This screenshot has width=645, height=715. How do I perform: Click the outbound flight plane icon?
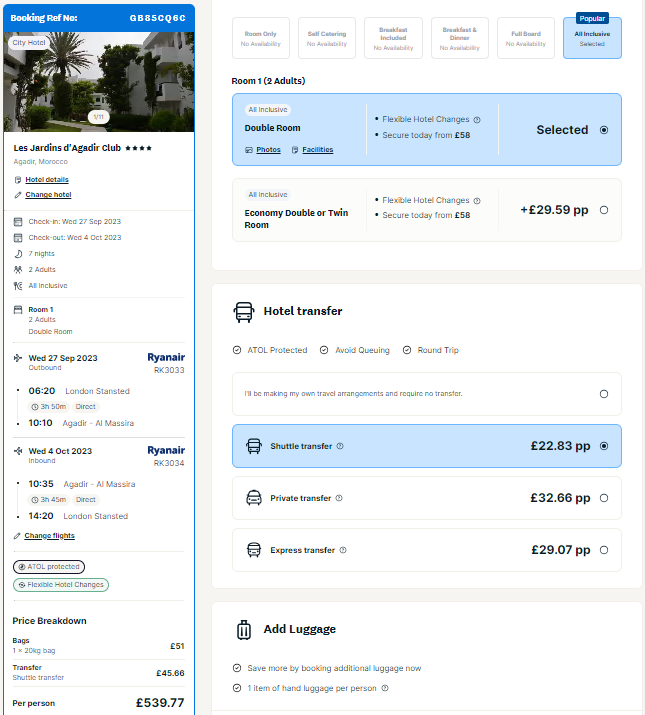pos(18,358)
